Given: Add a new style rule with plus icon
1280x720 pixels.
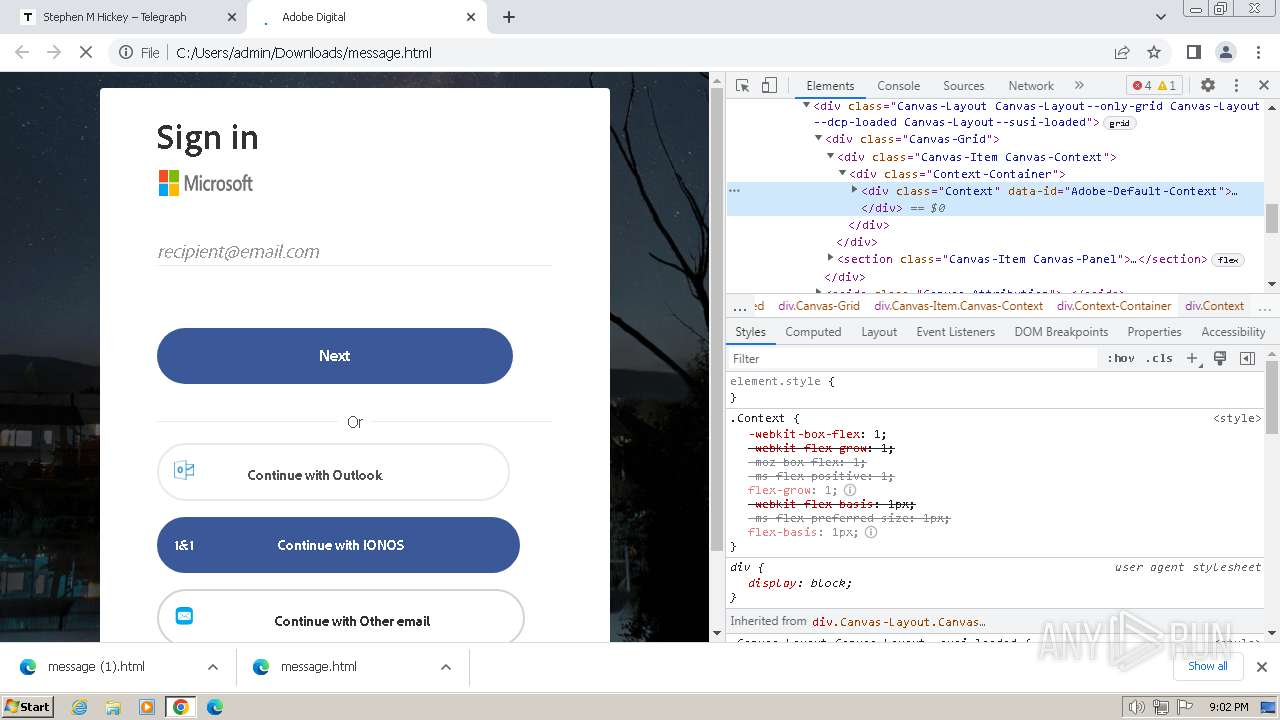Looking at the screenshot, I should coord(1192,358).
